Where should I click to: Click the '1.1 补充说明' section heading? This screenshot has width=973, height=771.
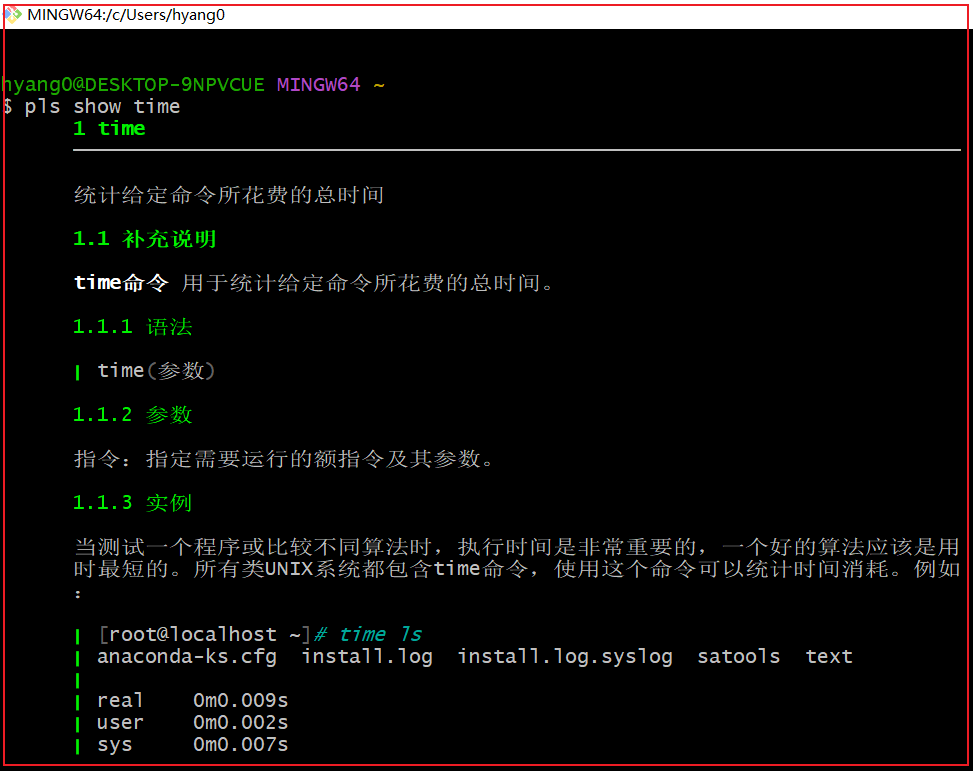coord(145,239)
